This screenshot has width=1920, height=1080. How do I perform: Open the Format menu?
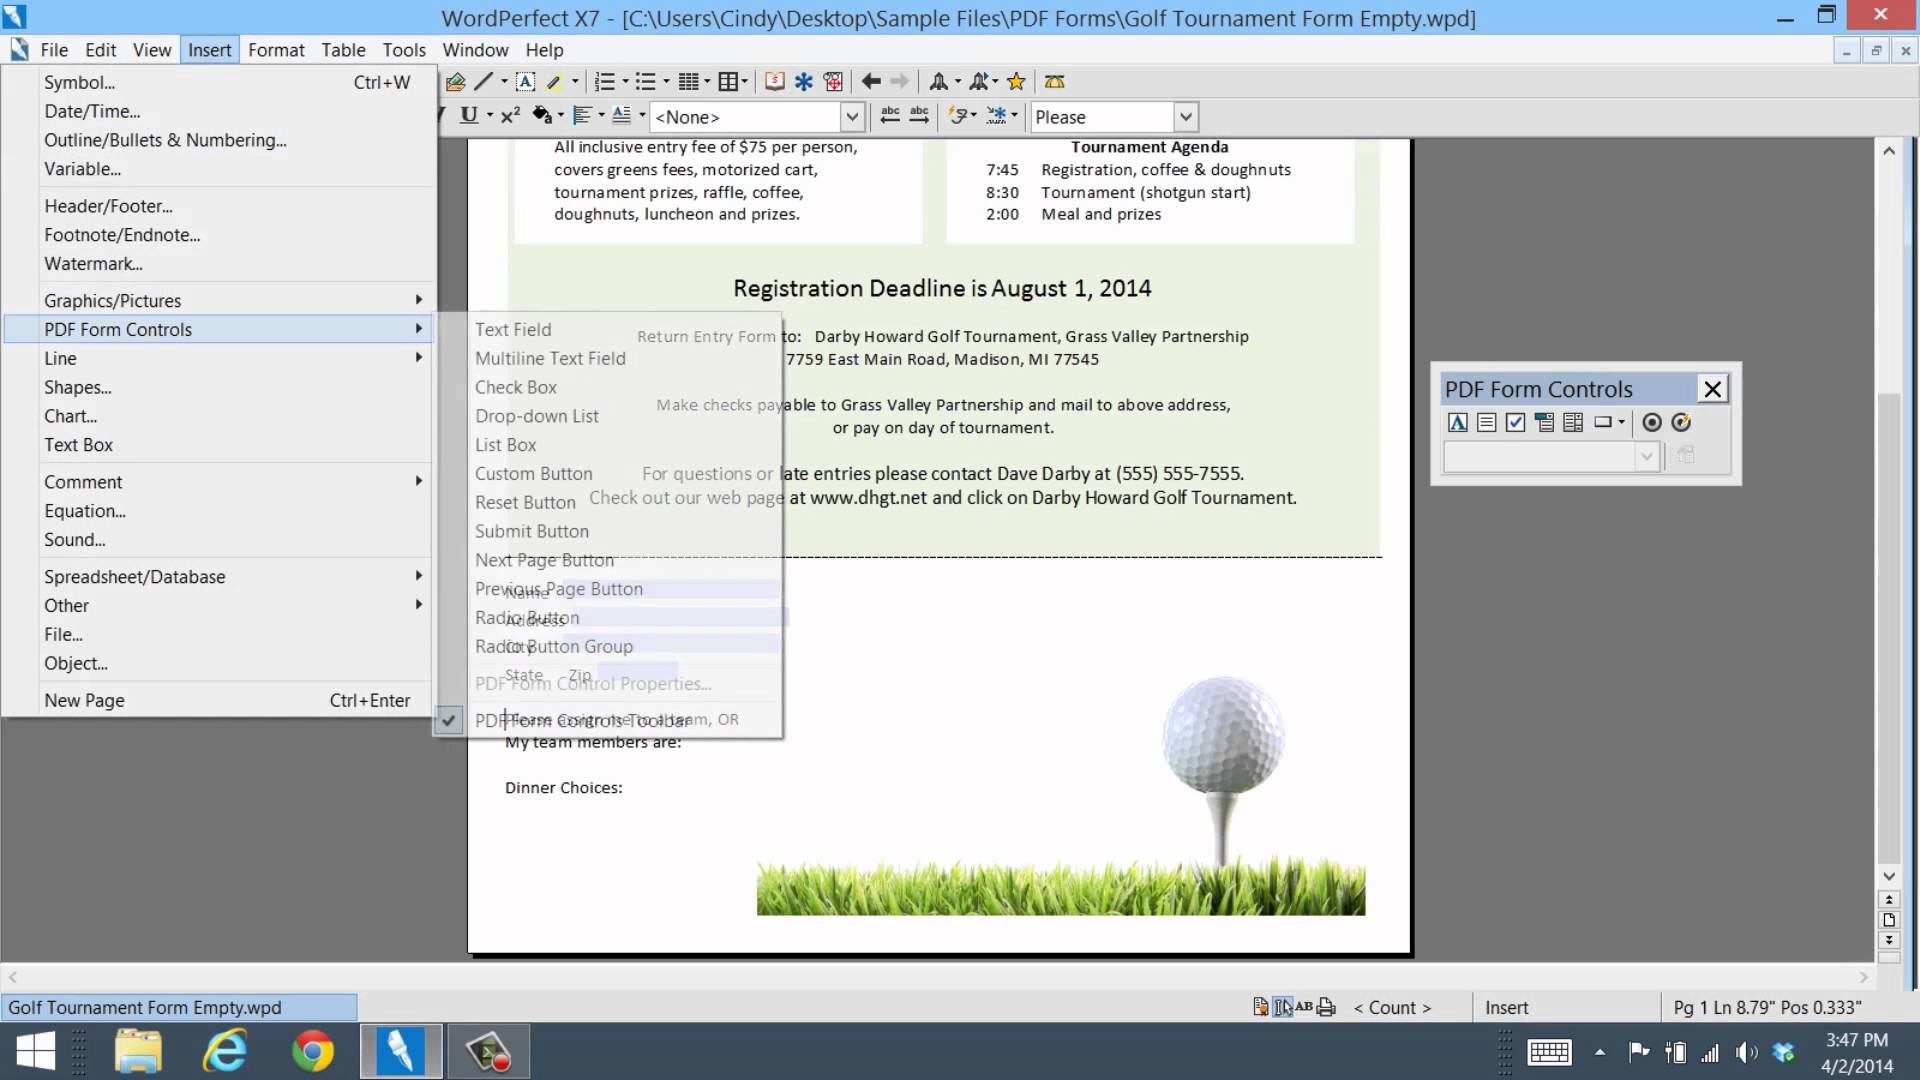(276, 50)
